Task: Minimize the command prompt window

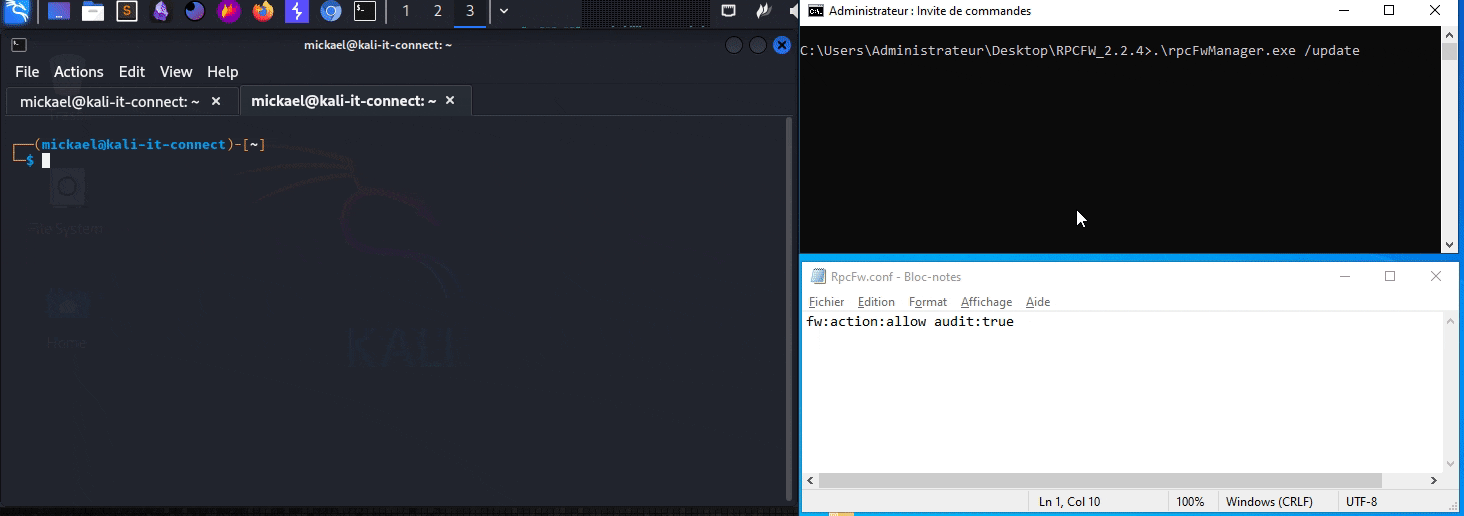Action: click(x=1342, y=11)
